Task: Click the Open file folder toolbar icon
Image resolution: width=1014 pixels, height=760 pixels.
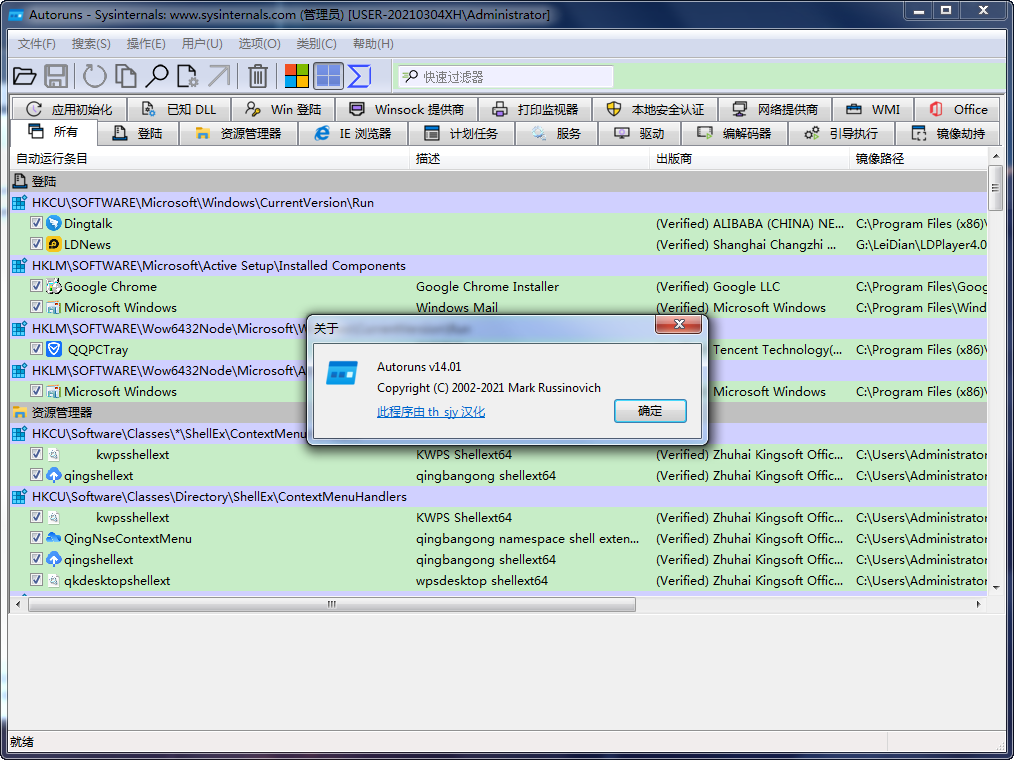Action: 25,76
